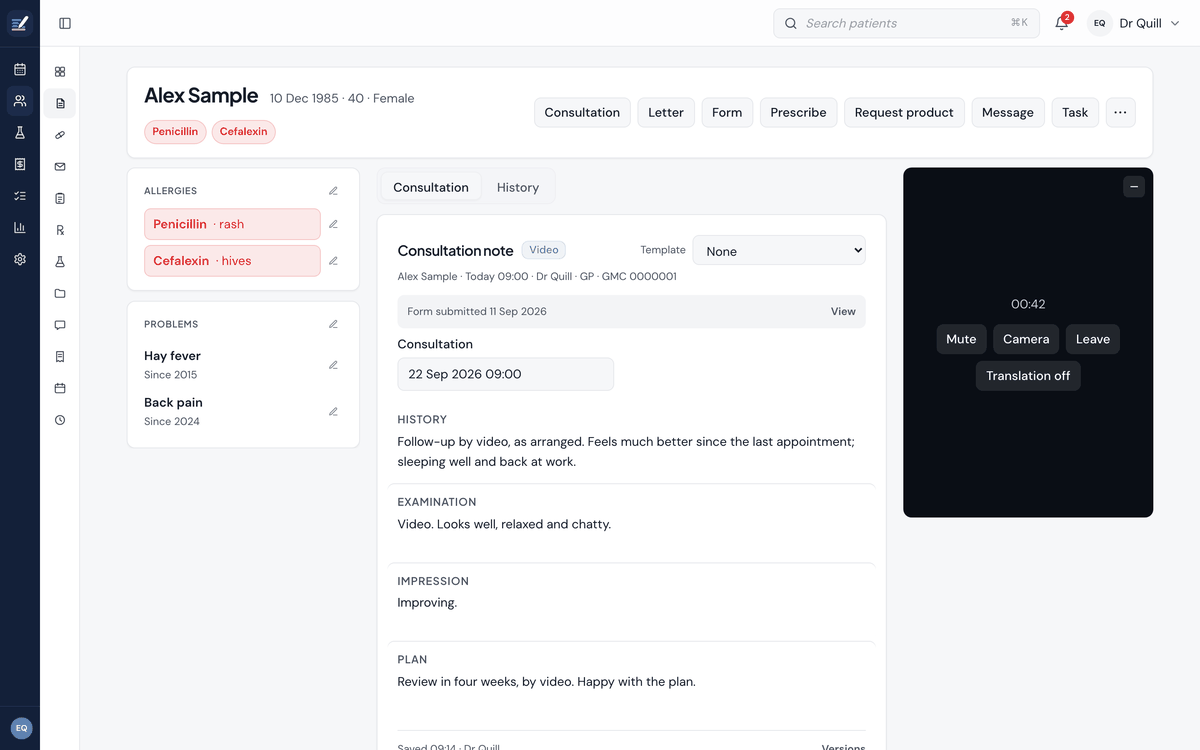1200x750 pixels.
Task: Open the more actions ellipsis menu
Action: [1120, 112]
